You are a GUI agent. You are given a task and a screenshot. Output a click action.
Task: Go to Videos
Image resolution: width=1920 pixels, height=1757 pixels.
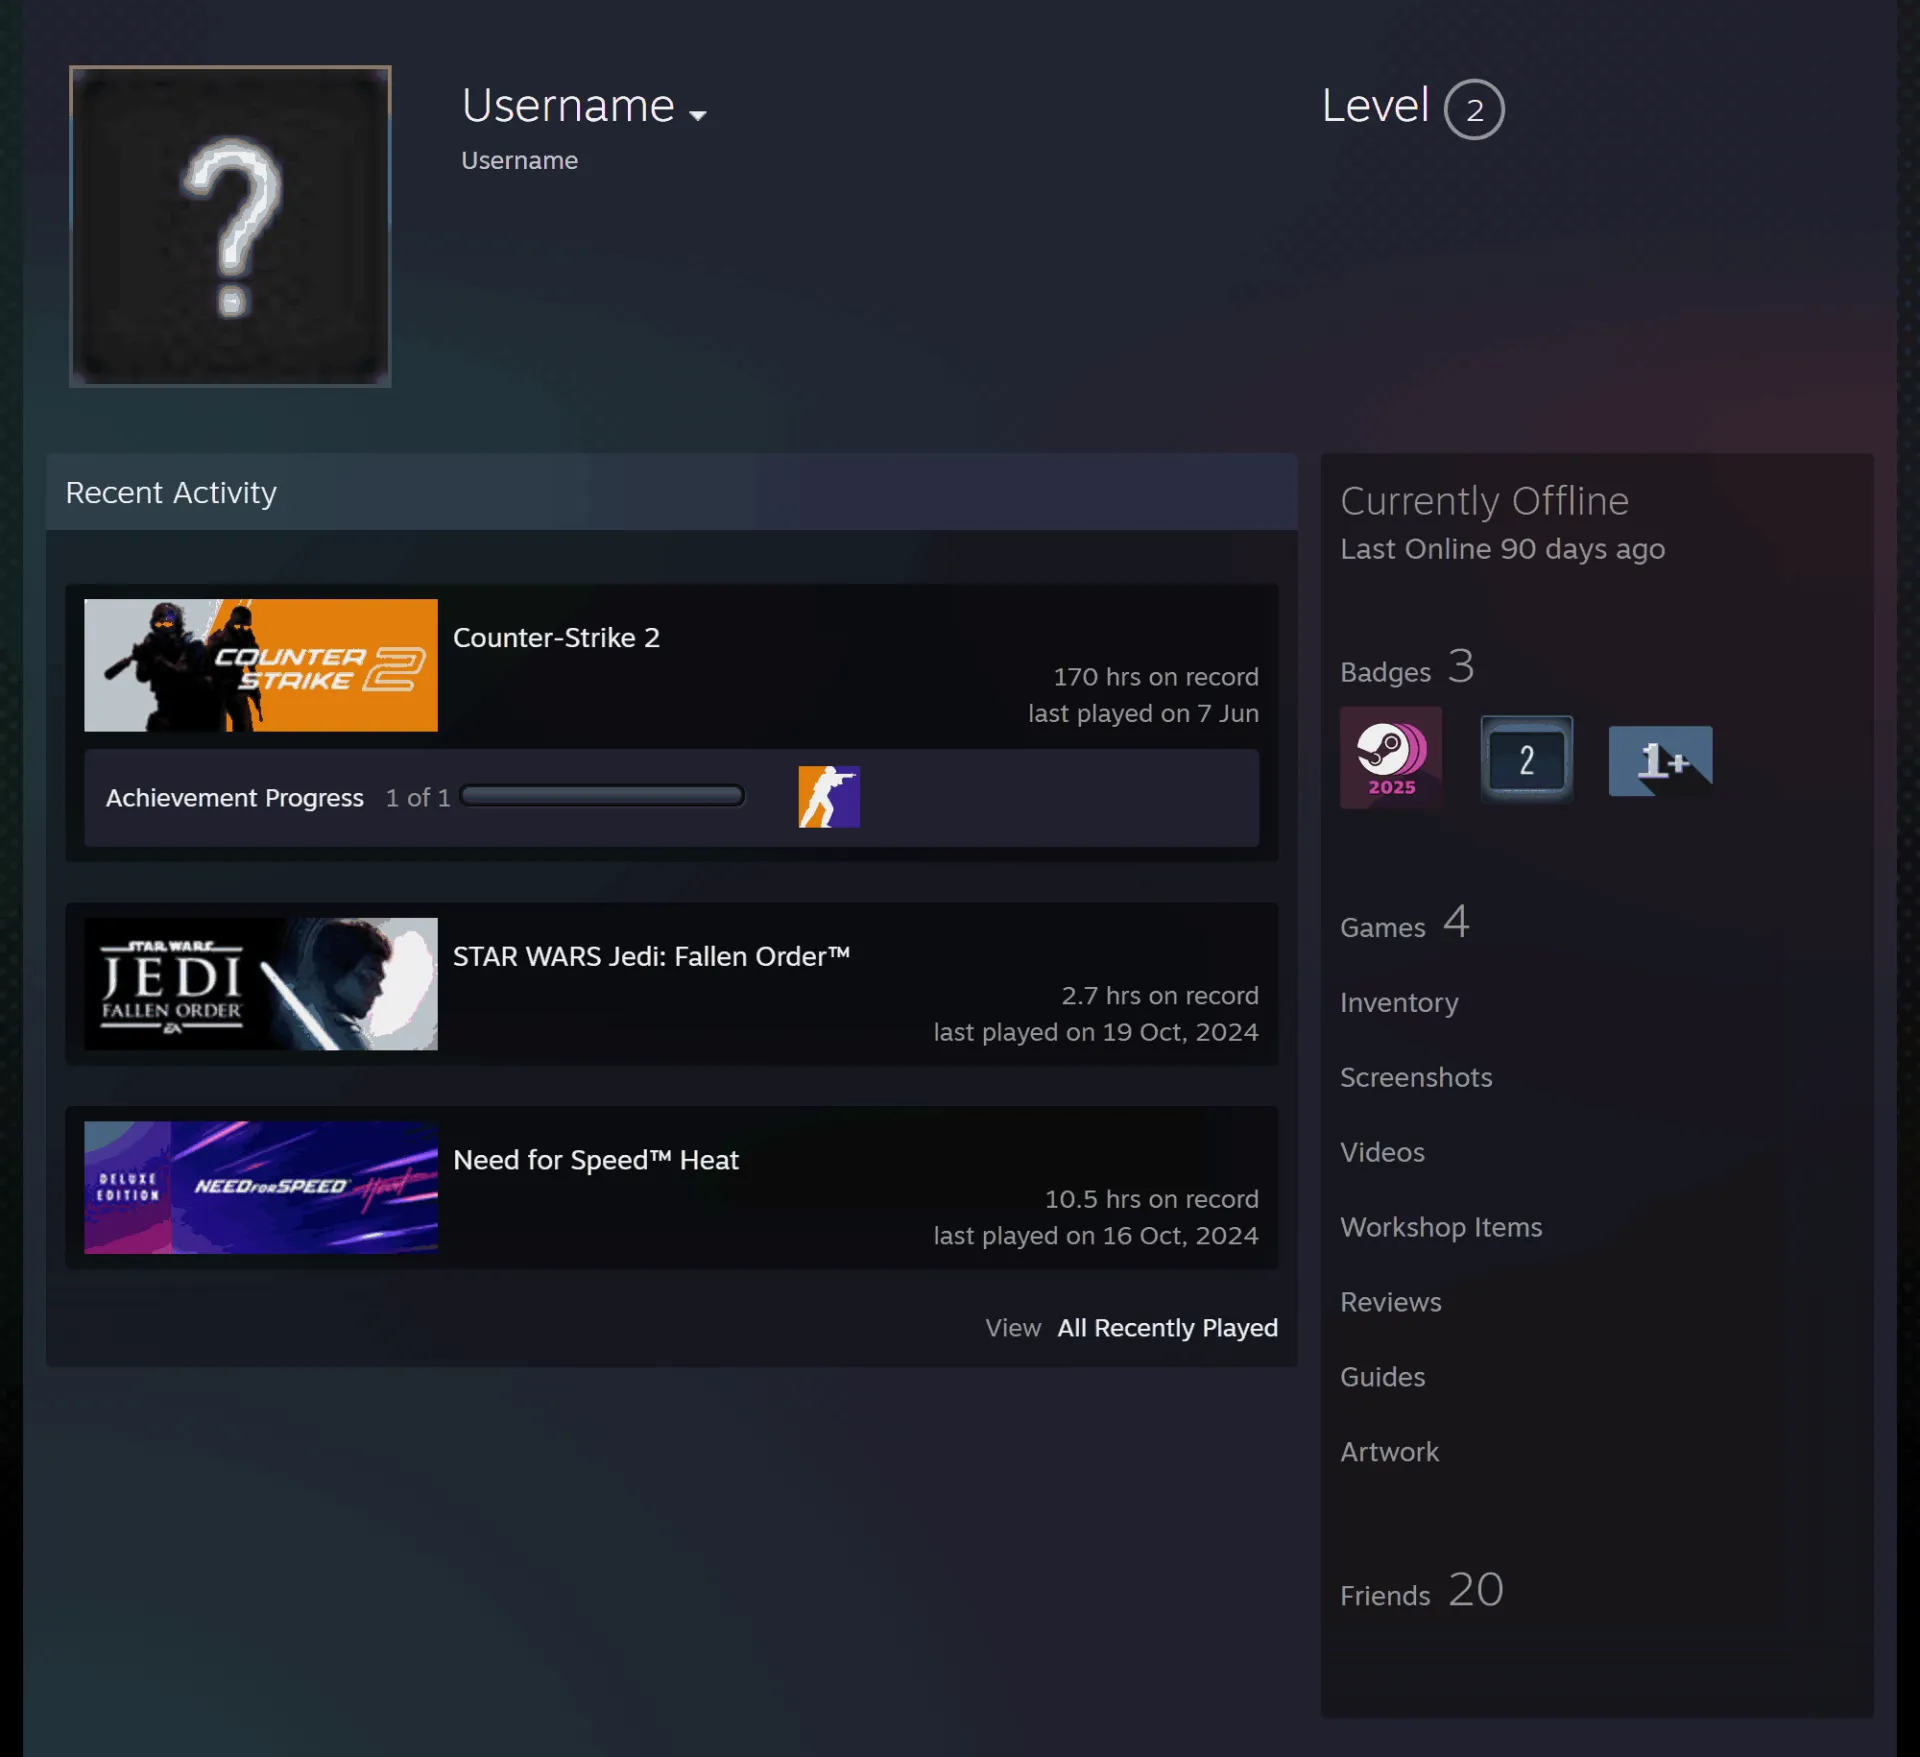[1382, 1152]
